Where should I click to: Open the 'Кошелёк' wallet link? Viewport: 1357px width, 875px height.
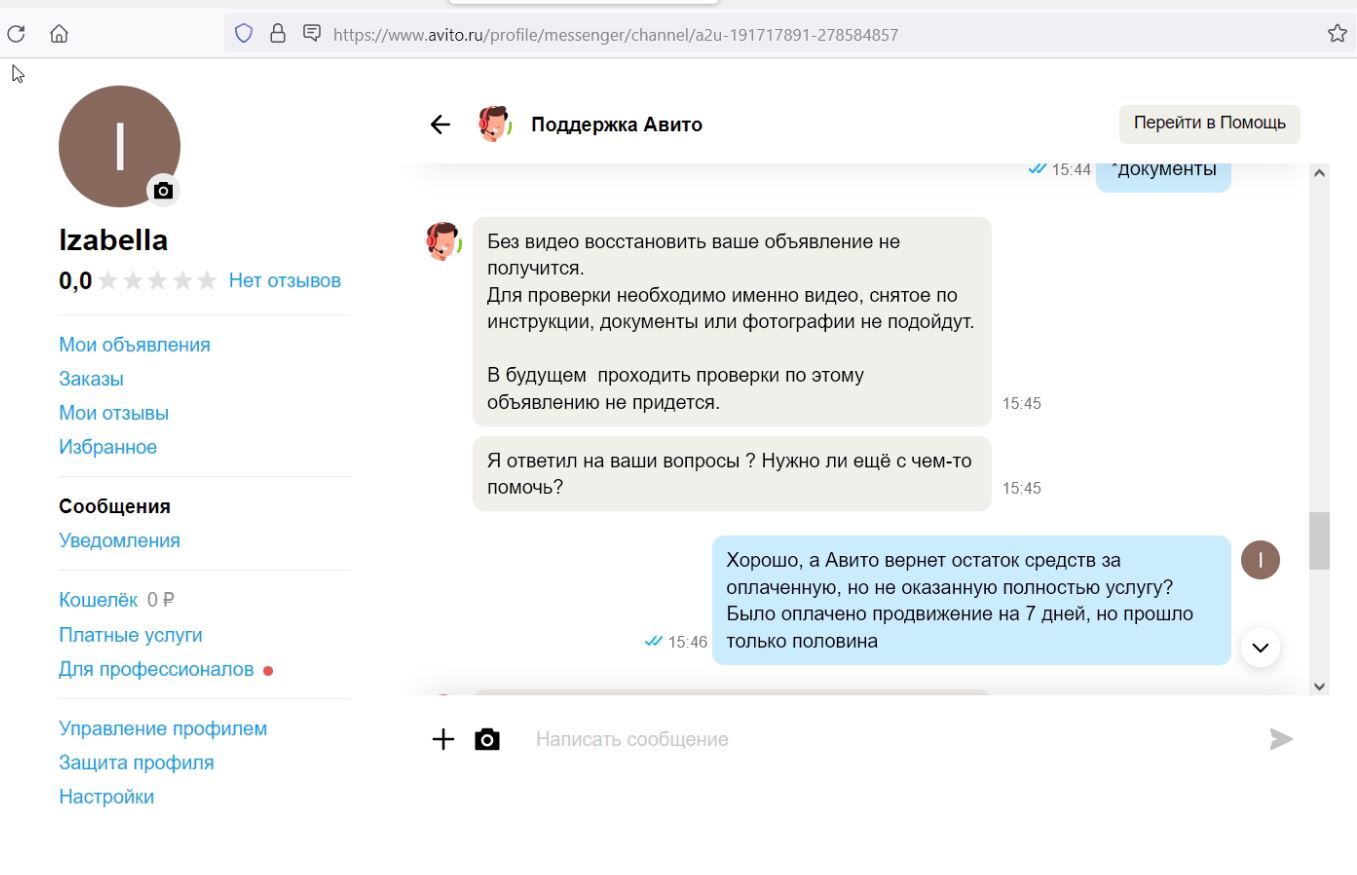99,600
